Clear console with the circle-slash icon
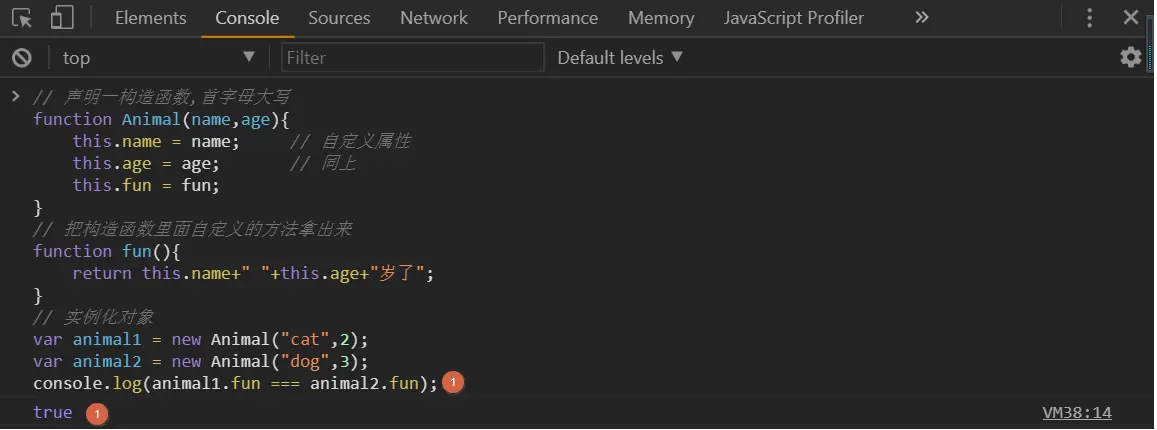This screenshot has height=430, width=1157. [22, 58]
